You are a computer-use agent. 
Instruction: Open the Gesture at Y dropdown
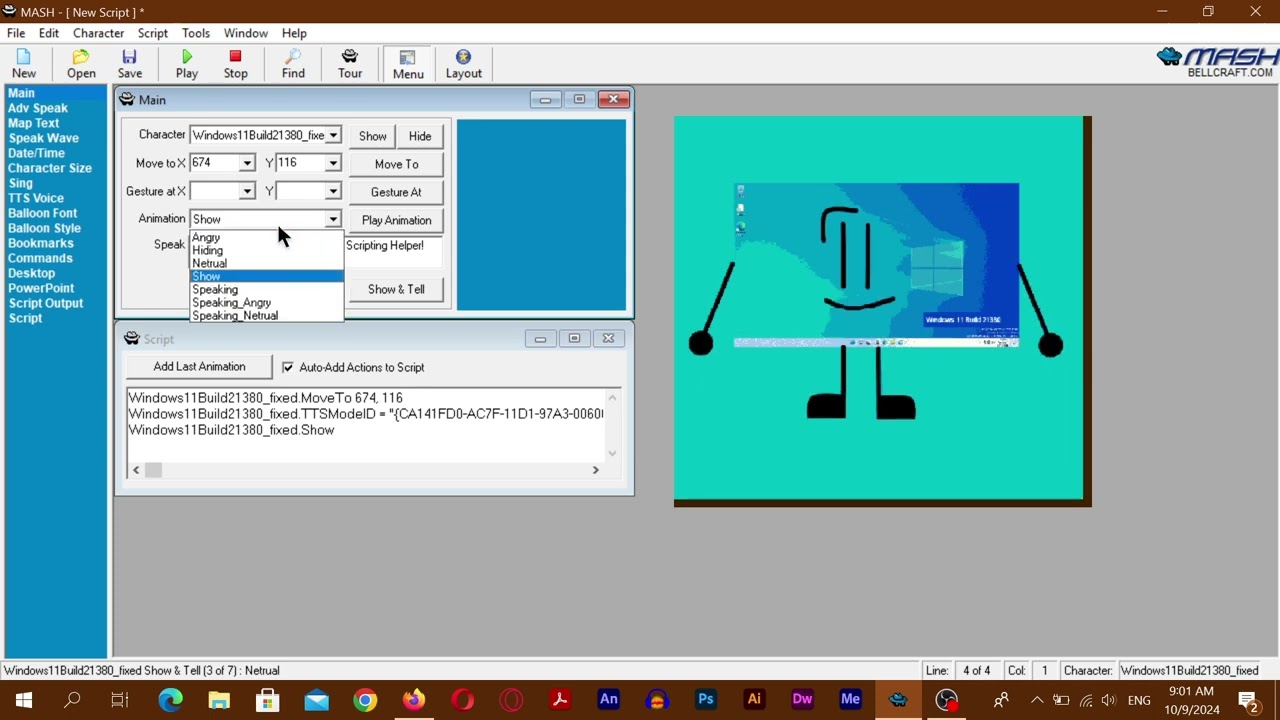(333, 191)
